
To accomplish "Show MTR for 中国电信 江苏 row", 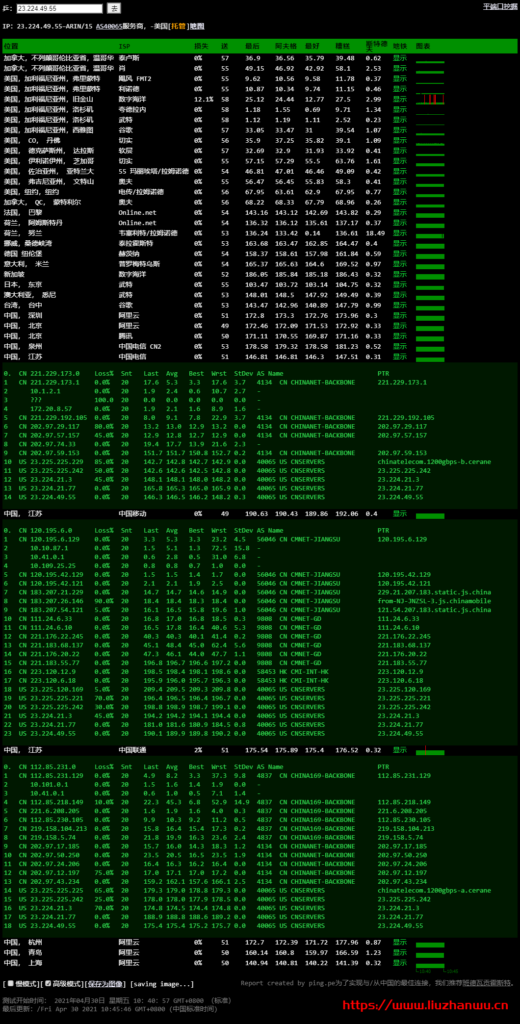I will [400, 357].
